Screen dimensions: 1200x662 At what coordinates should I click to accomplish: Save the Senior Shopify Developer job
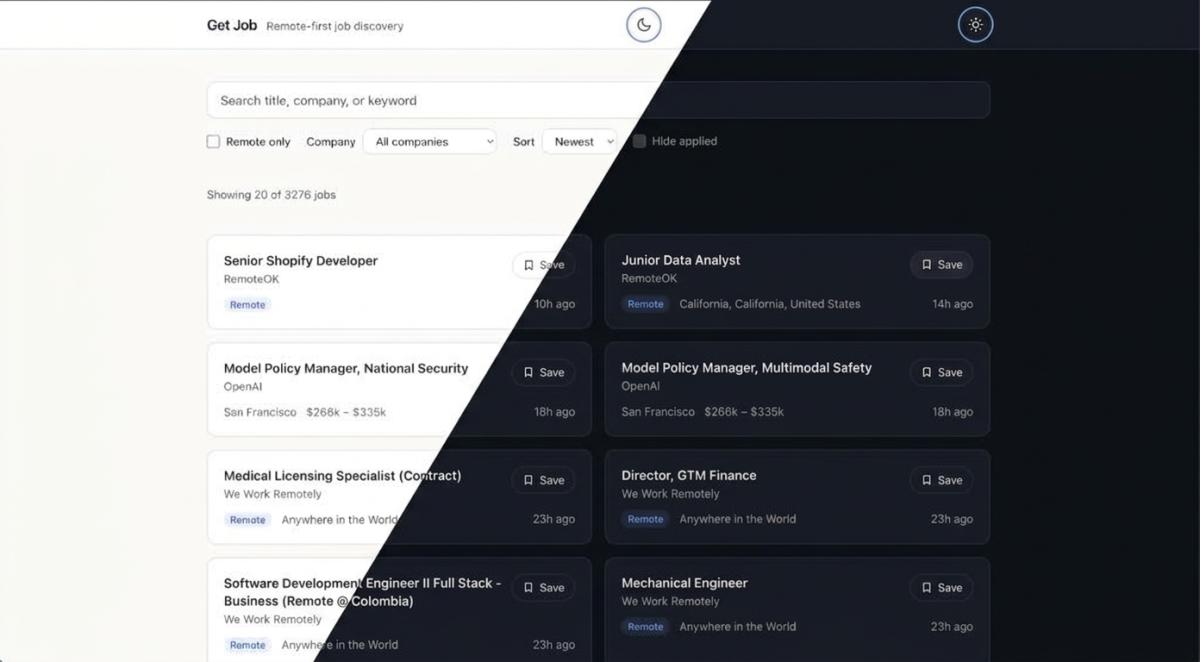click(543, 265)
